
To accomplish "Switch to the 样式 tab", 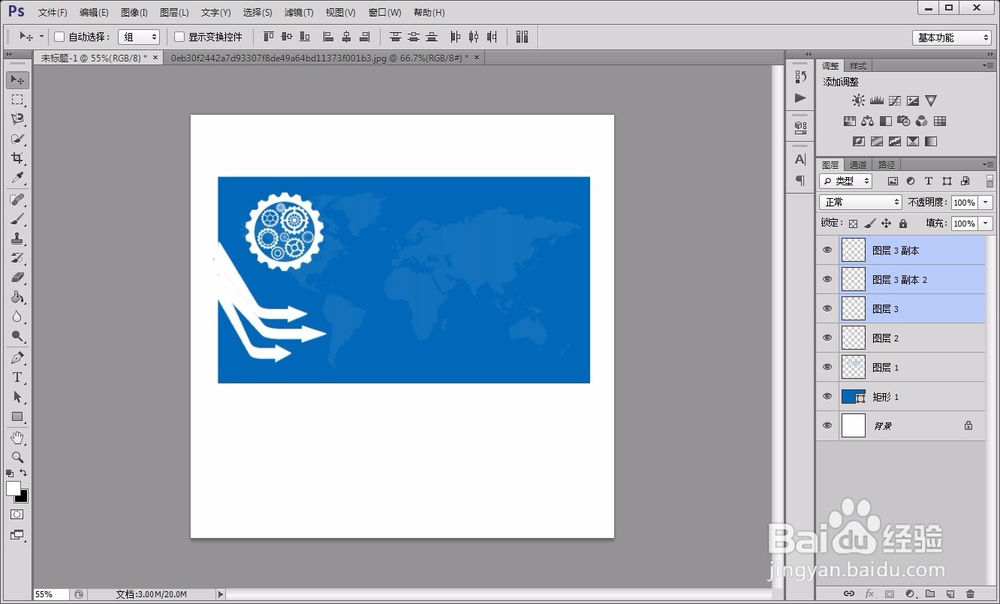I will coord(858,66).
